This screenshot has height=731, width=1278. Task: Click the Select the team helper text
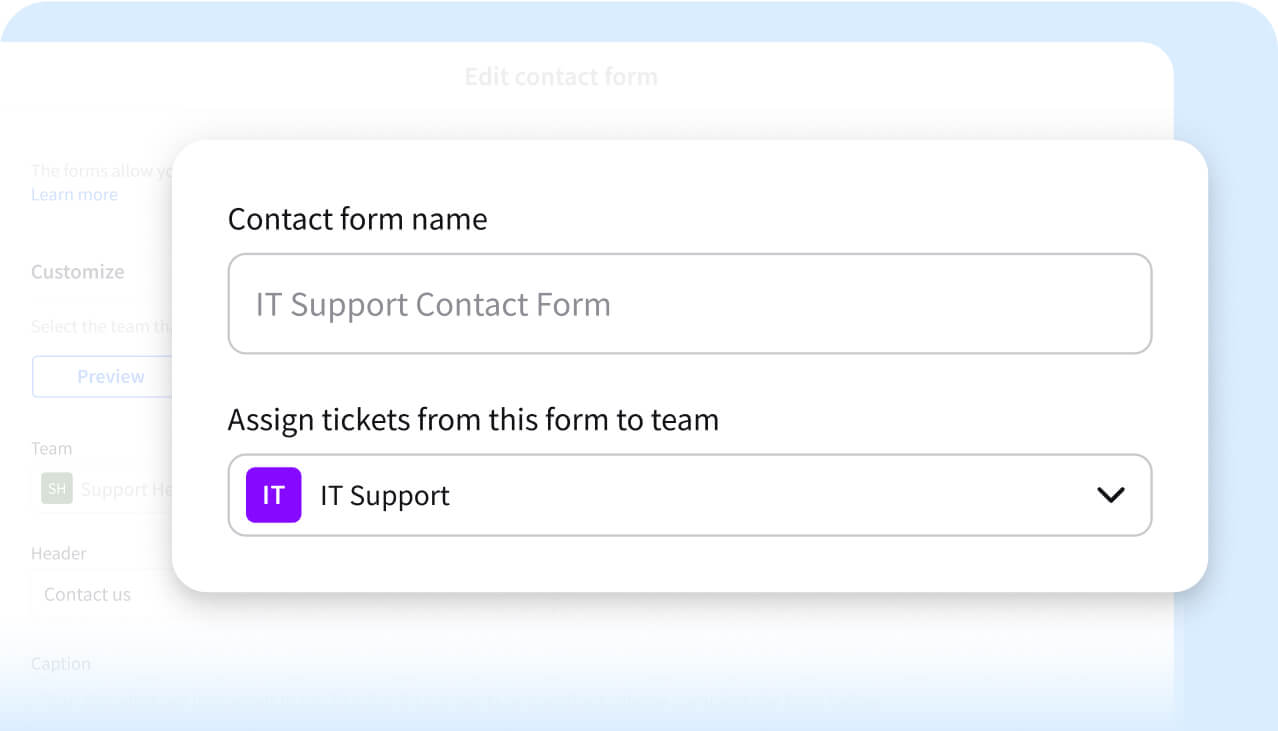point(99,326)
